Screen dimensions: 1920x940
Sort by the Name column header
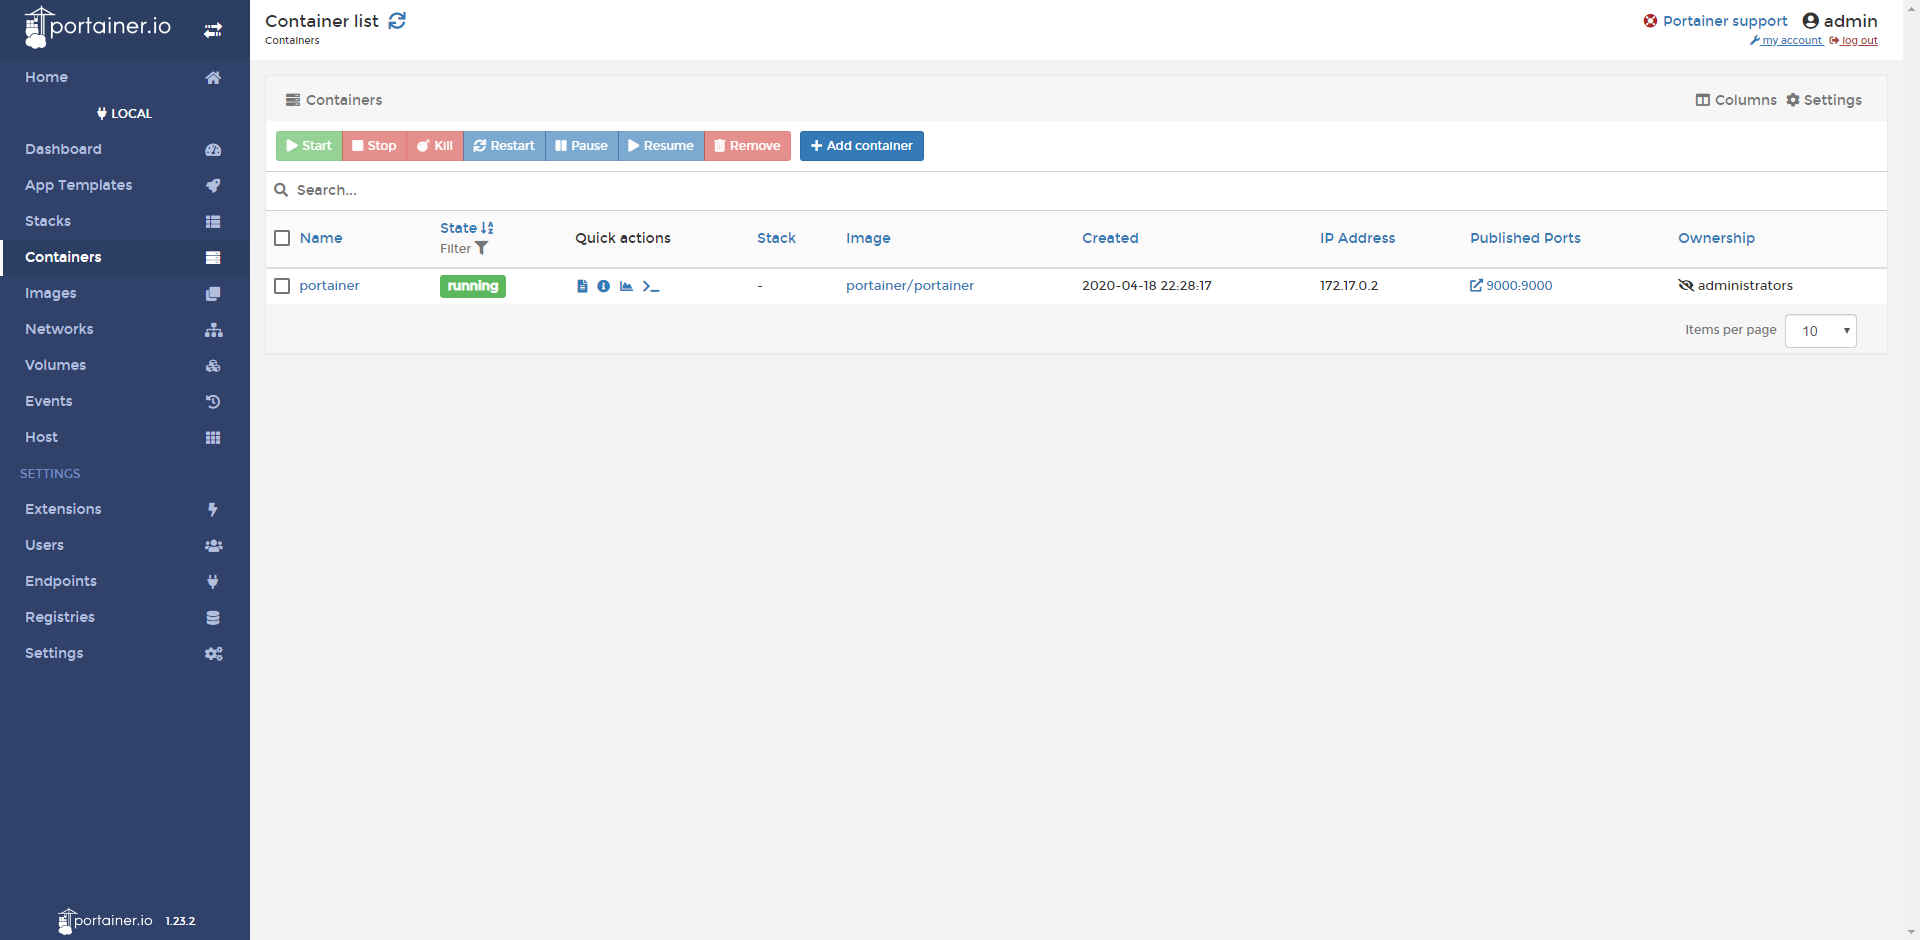321,238
